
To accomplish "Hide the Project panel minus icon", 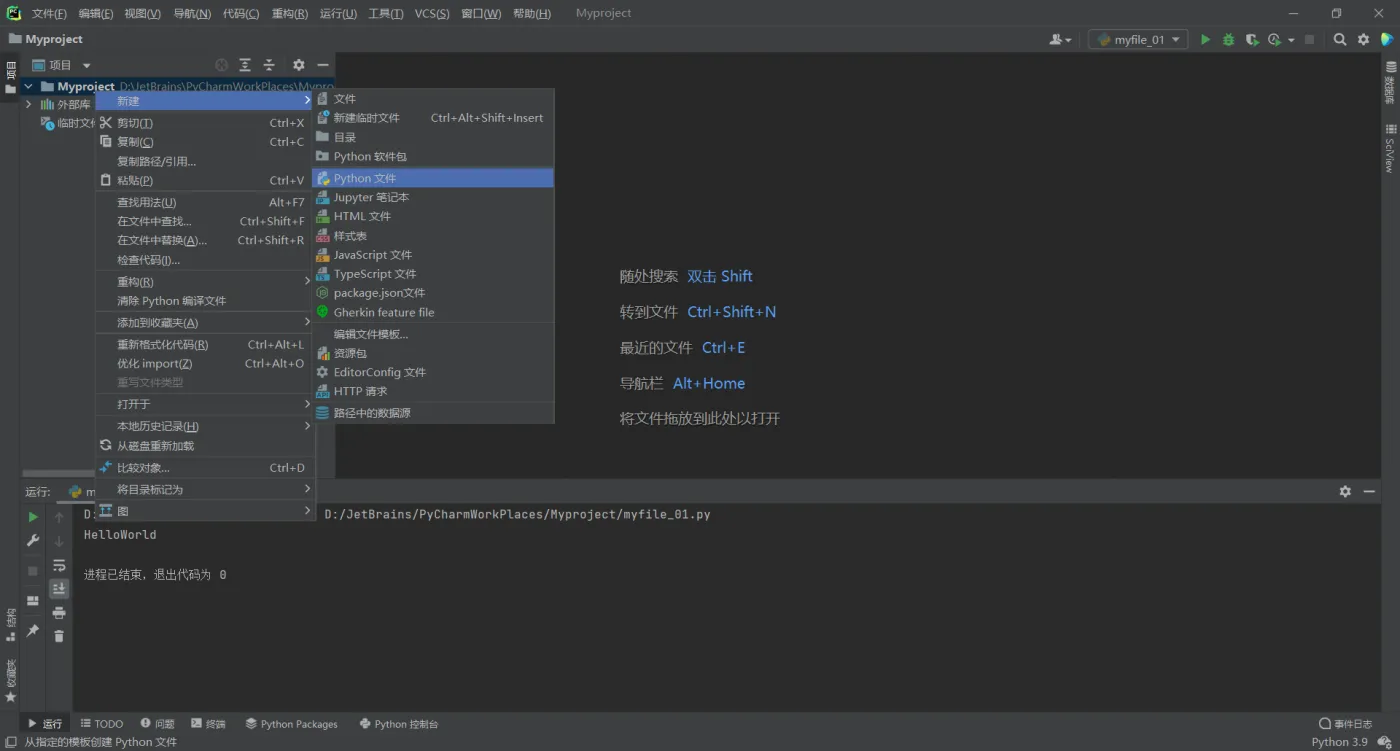I will [323, 65].
